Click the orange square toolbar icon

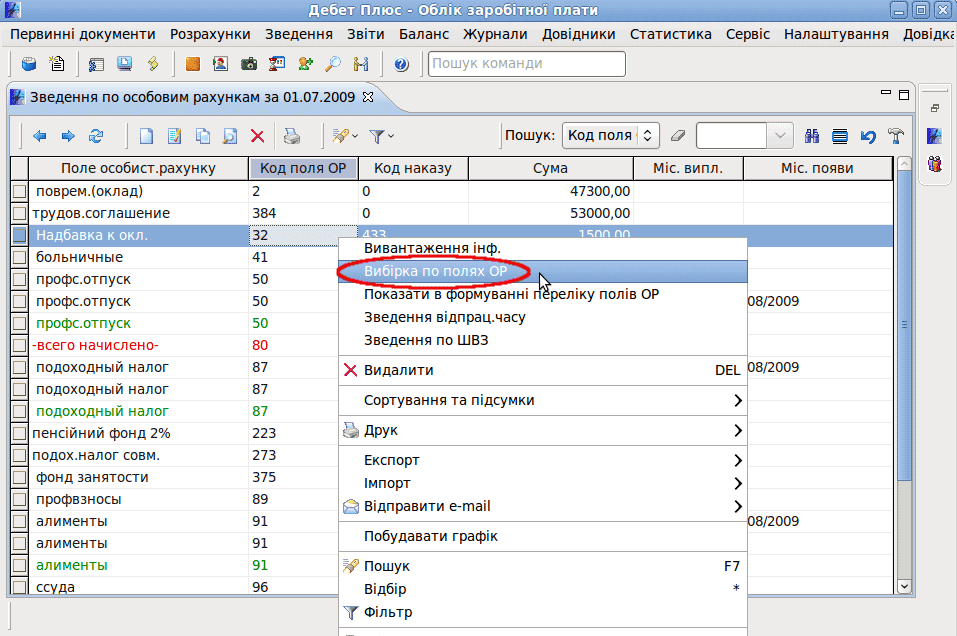click(193, 63)
